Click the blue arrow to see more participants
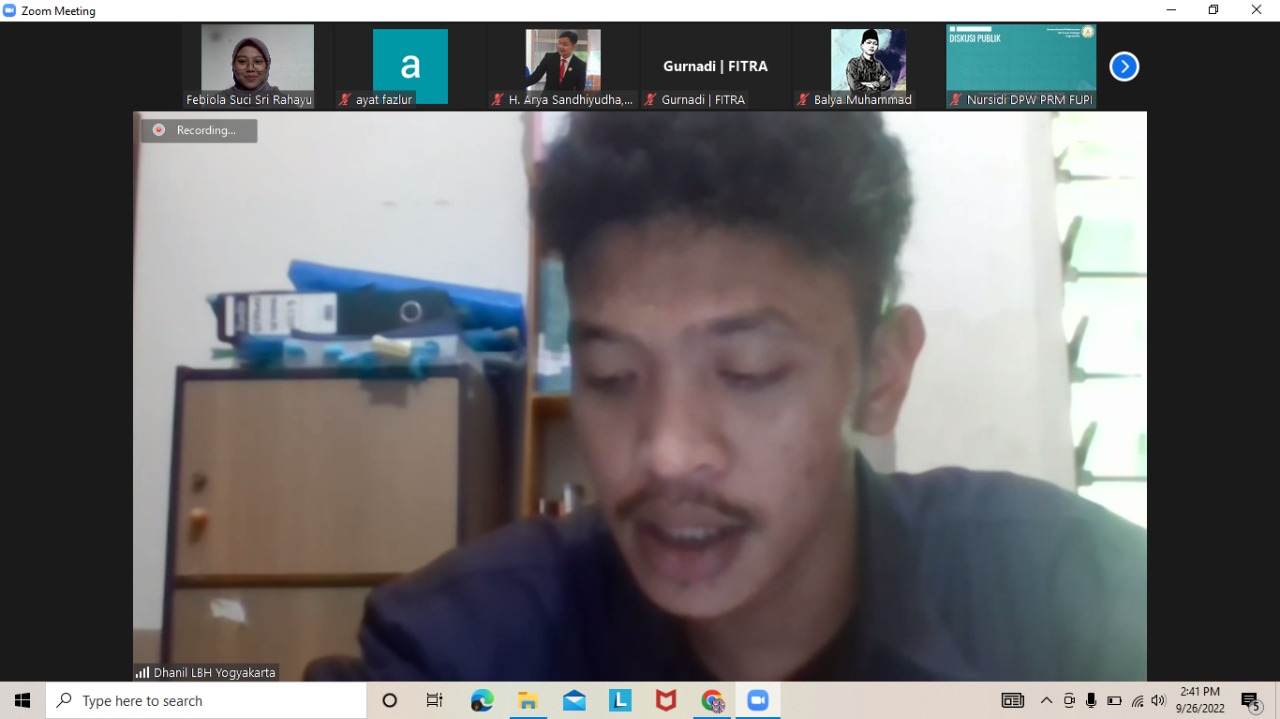This screenshot has width=1280, height=719. [1124, 66]
